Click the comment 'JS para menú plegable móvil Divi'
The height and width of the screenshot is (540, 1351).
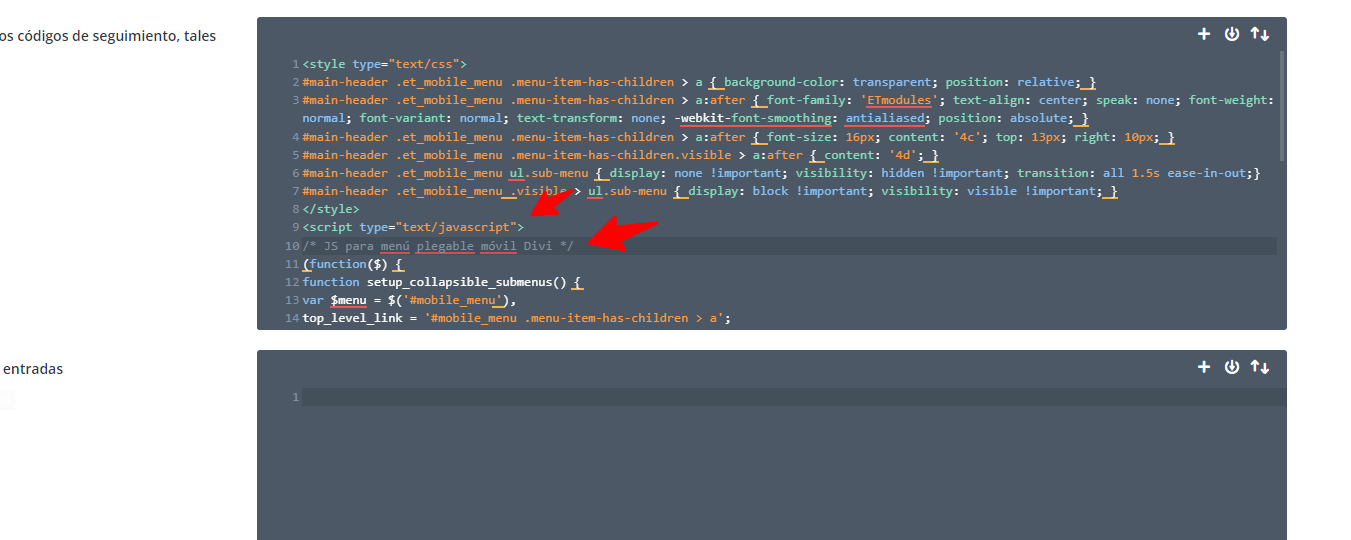pyautogui.click(x=438, y=246)
